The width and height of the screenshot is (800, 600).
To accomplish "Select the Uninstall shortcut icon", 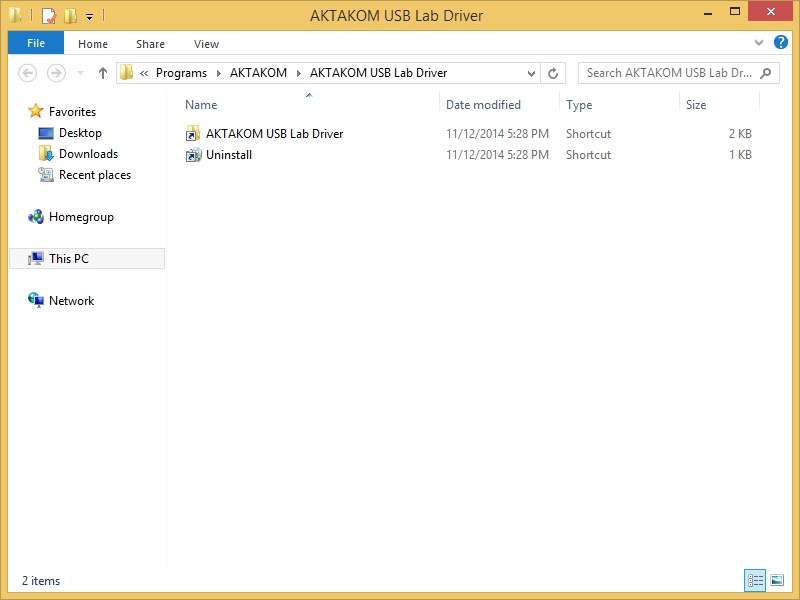I will click(193, 155).
